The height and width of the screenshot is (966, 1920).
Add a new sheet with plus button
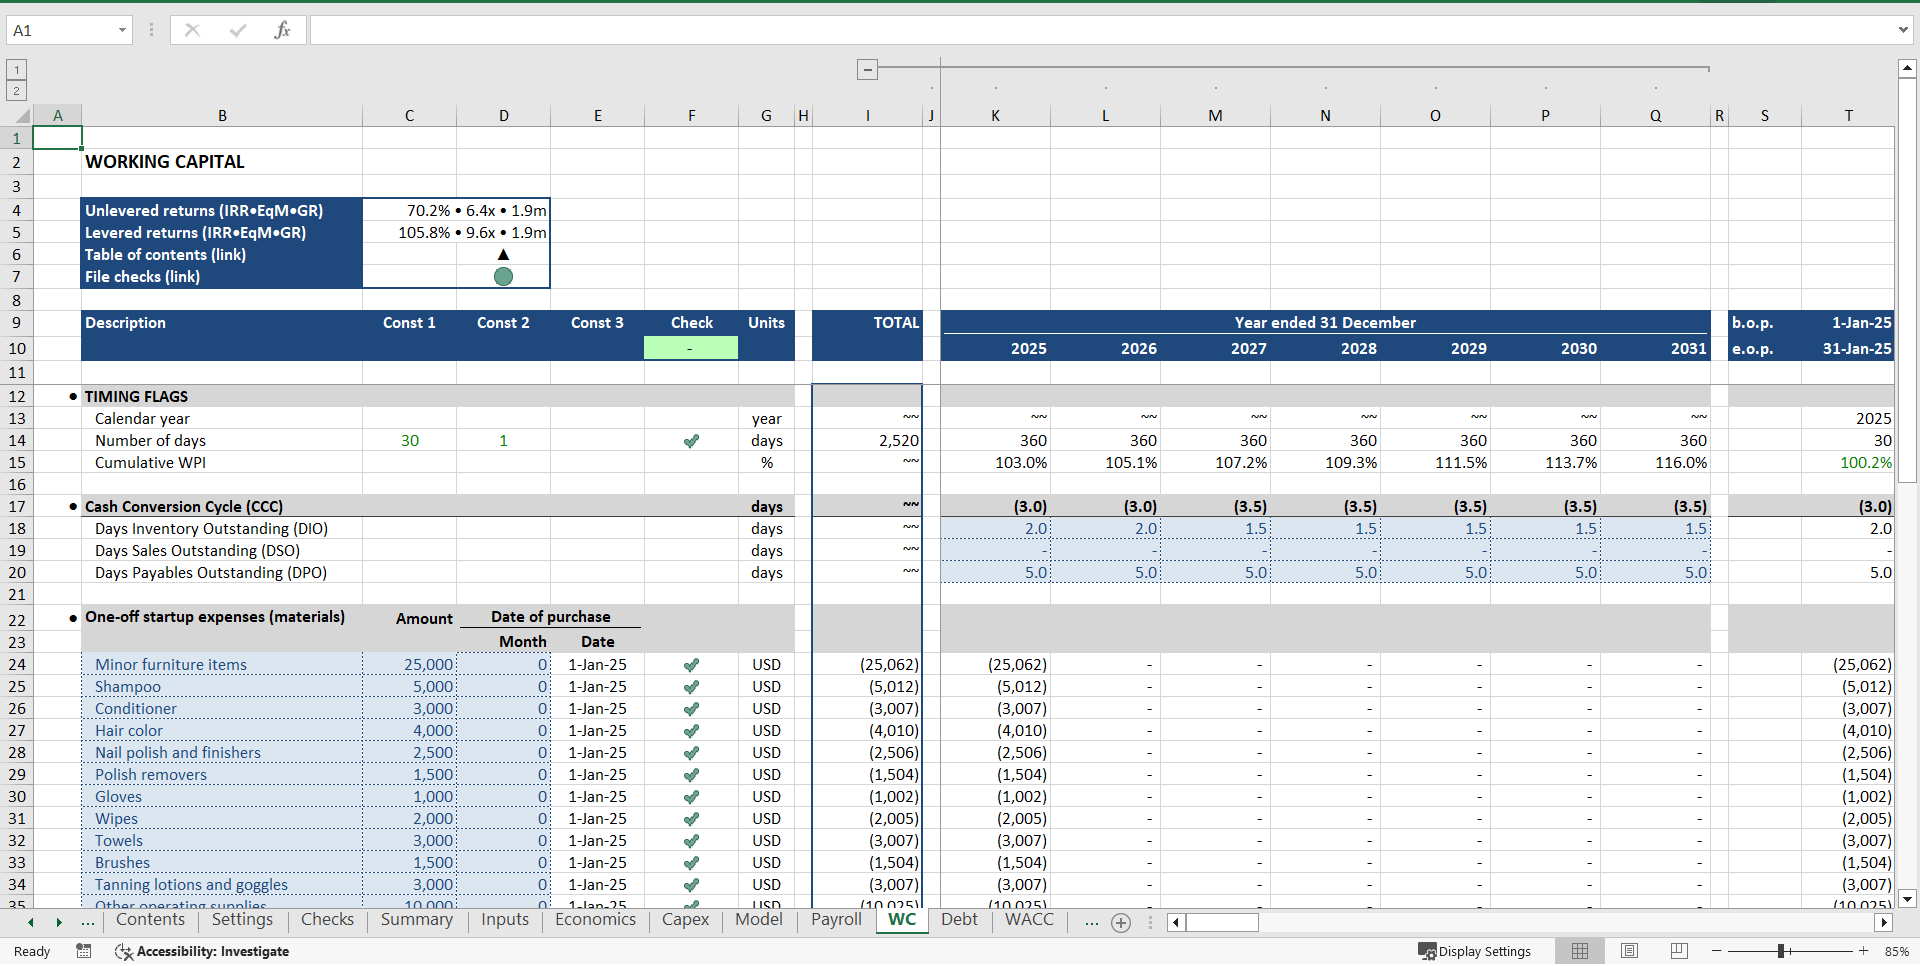point(1121,923)
